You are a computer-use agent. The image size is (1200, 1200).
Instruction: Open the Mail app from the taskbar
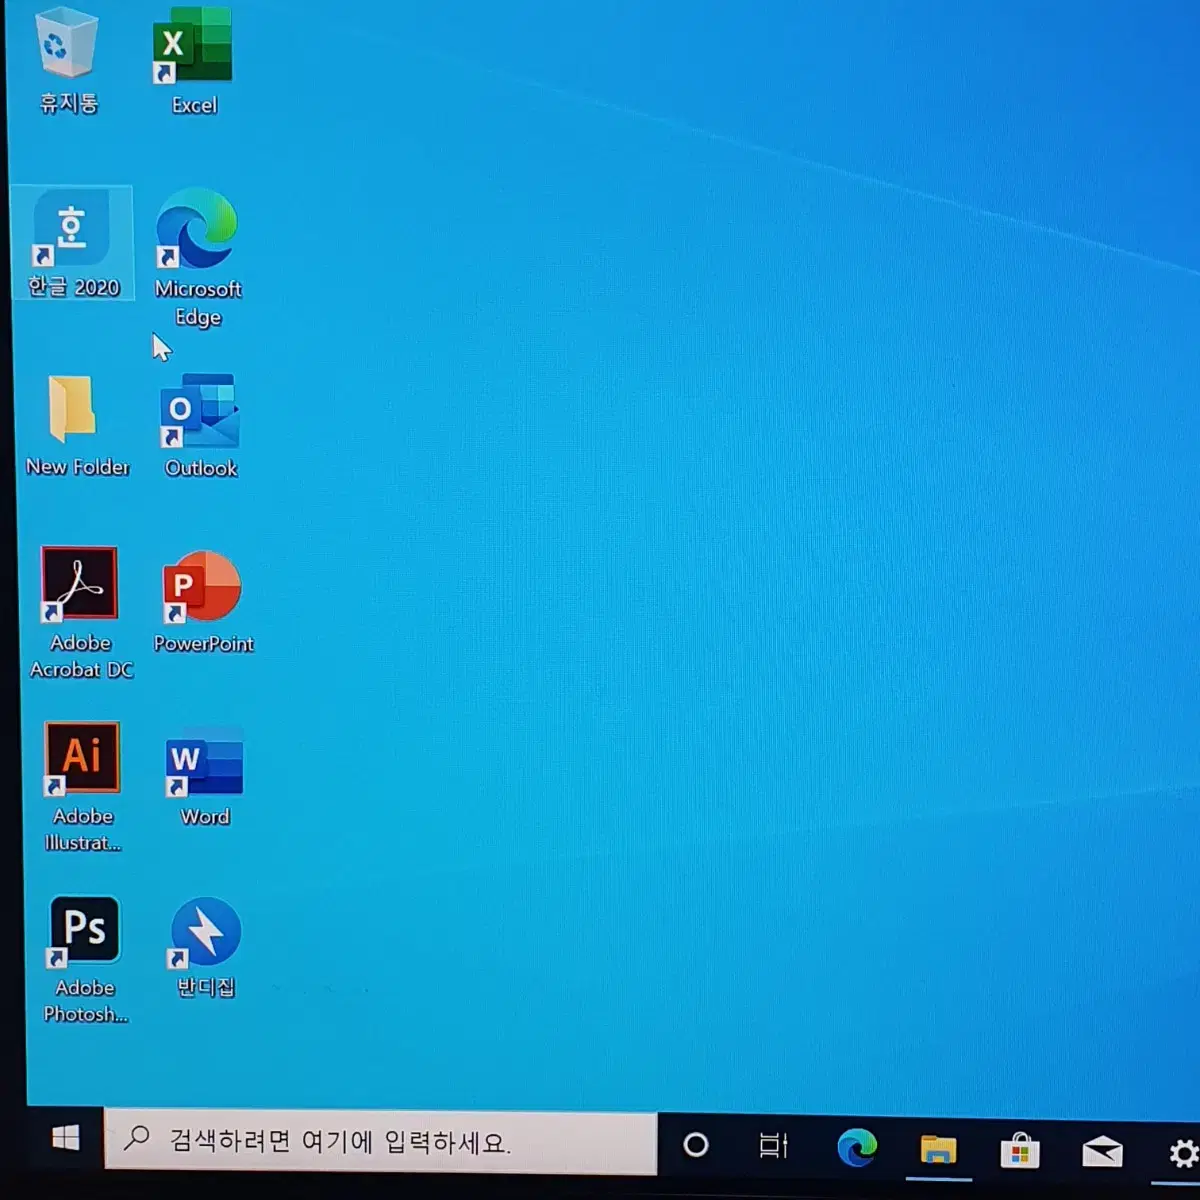1102,1152
